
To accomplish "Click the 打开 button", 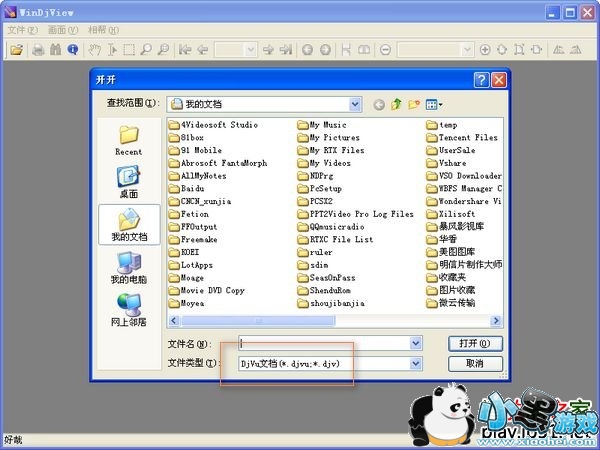I will point(475,343).
